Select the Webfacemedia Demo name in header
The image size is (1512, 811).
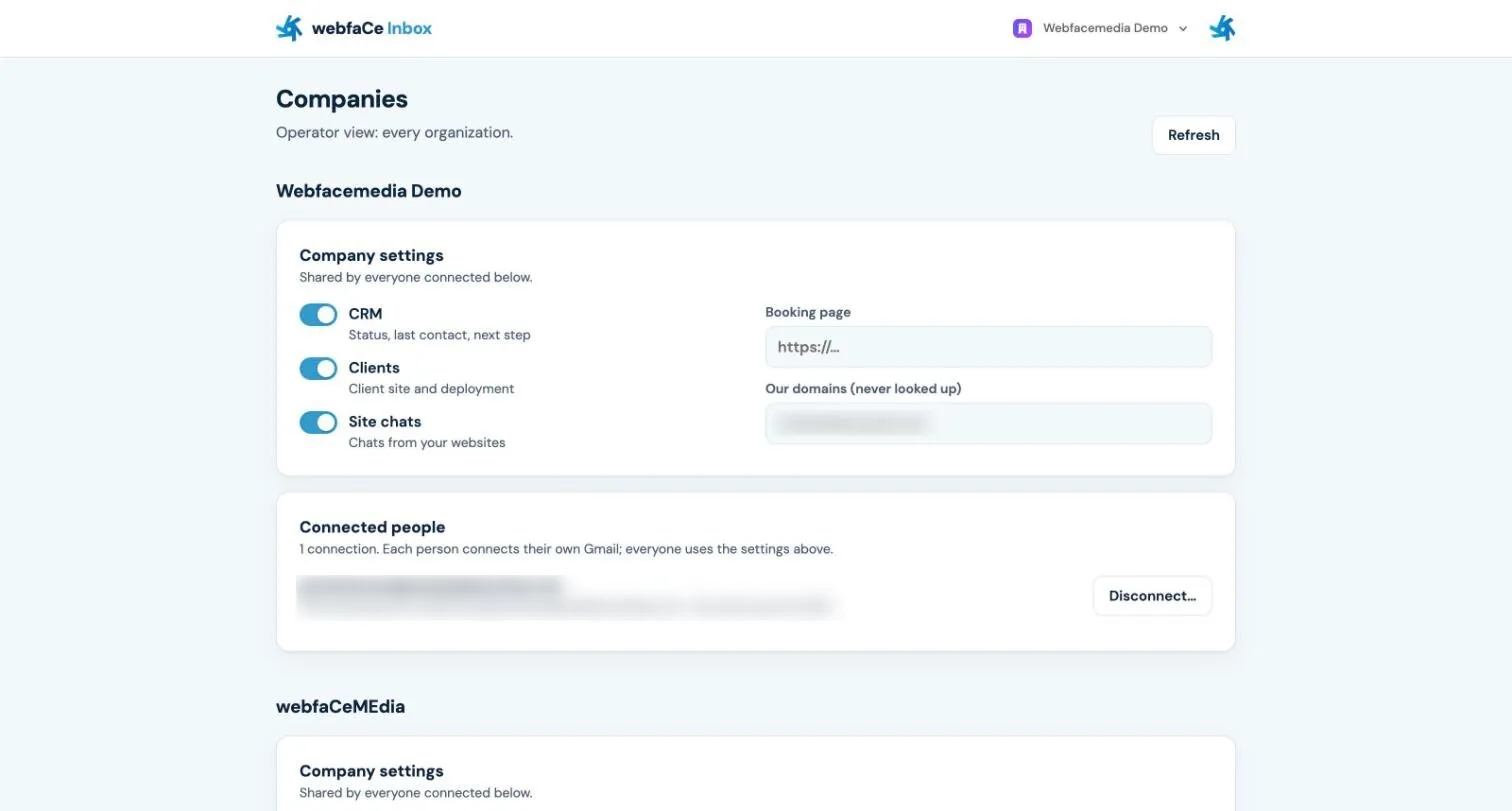click(x=1105, y=28)
